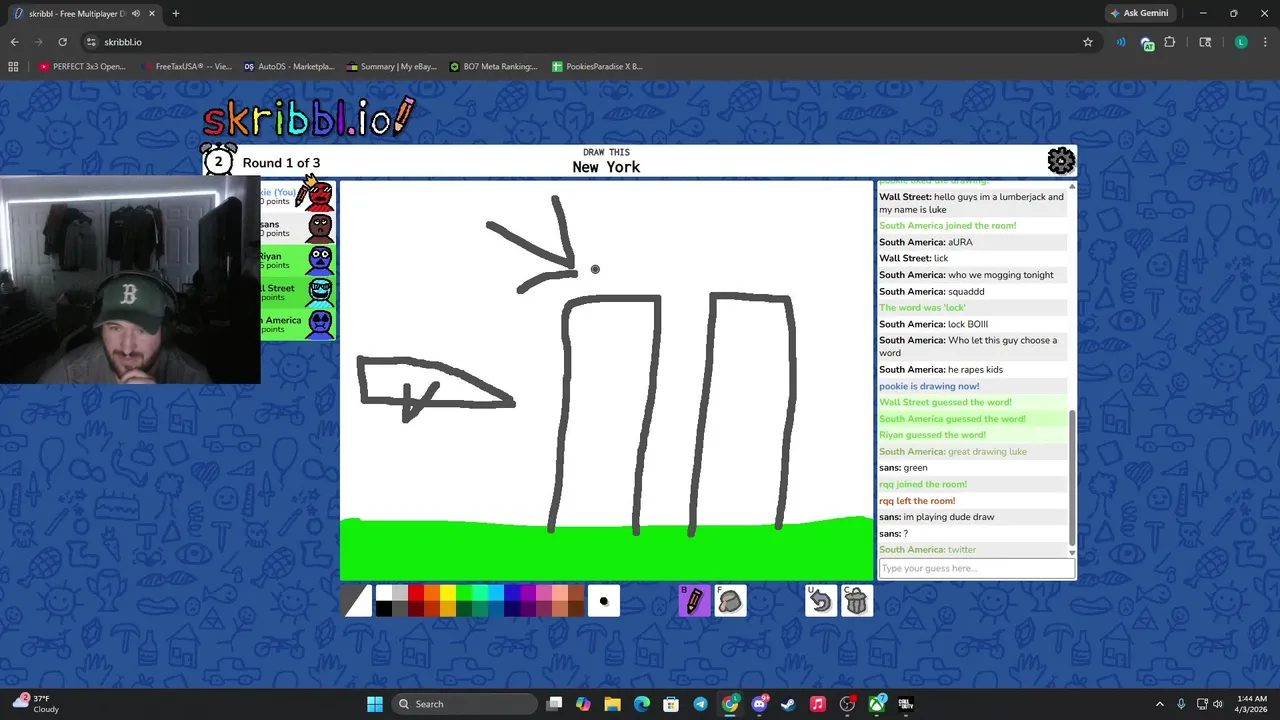Pick the light cyan color swatch
Viewport: 1280px width, 720px height.
(496, 593)
